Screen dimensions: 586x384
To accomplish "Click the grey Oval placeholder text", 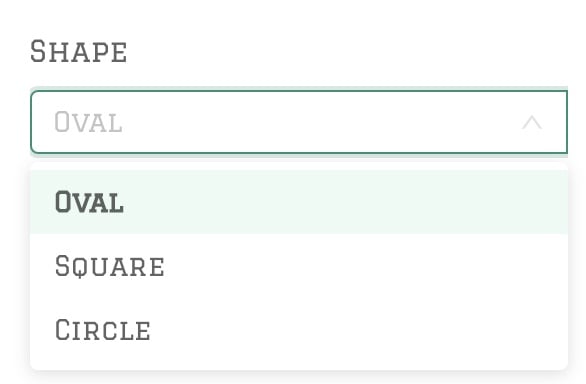I will click(88, 122).
